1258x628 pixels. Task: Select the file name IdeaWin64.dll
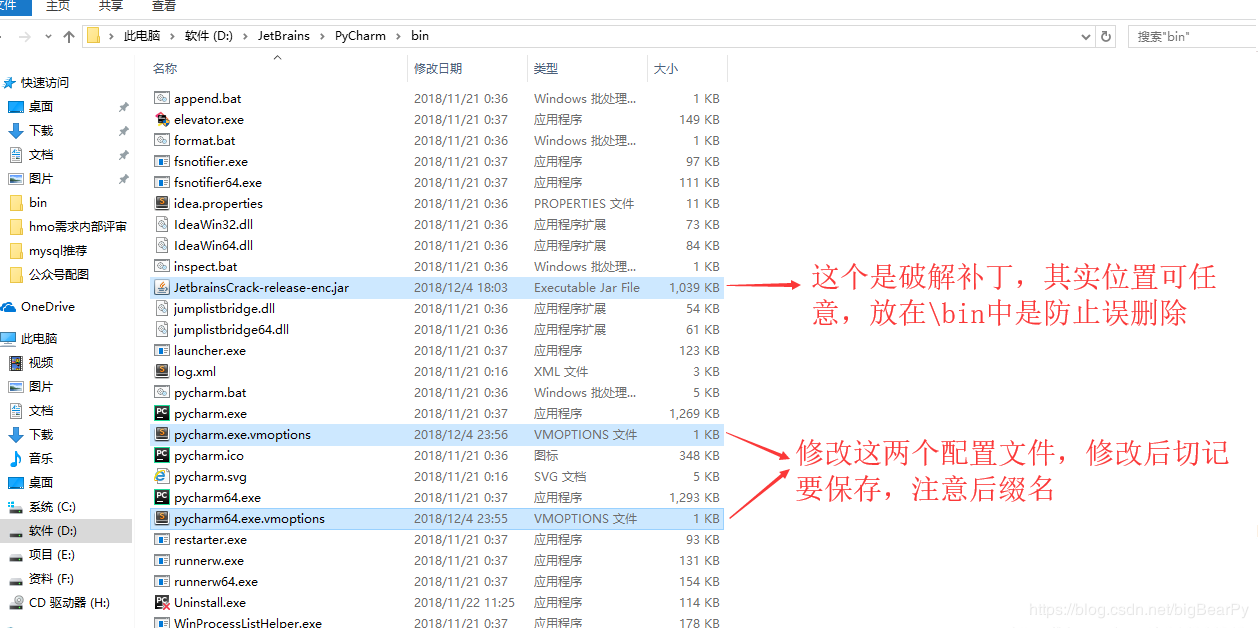tap(213, 245)
